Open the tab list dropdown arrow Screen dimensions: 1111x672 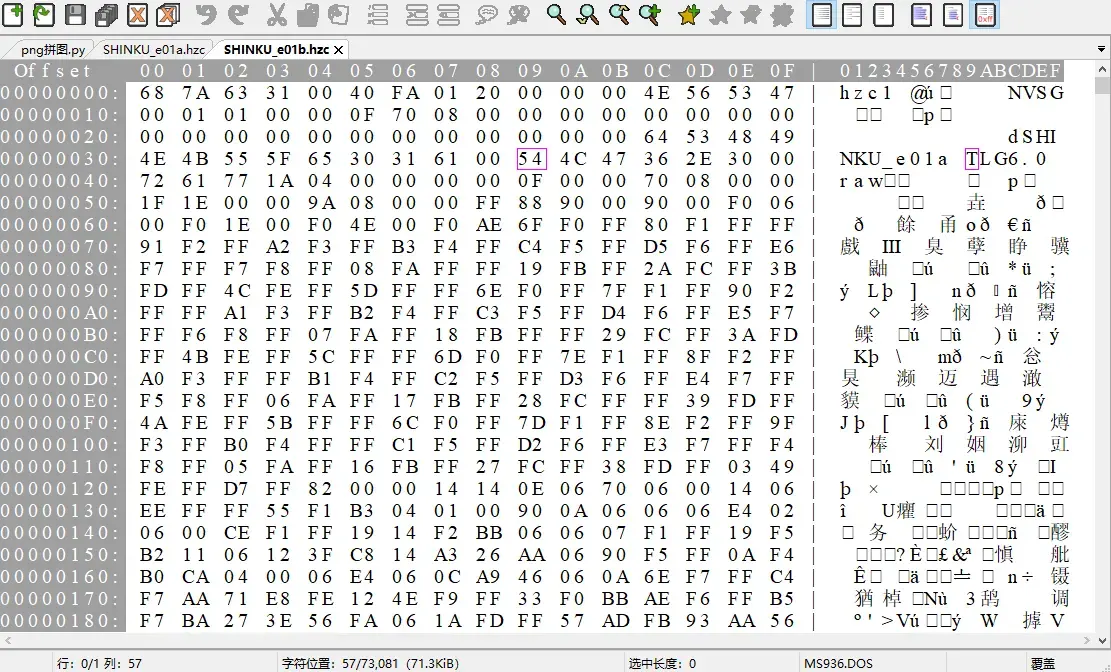1101,49
